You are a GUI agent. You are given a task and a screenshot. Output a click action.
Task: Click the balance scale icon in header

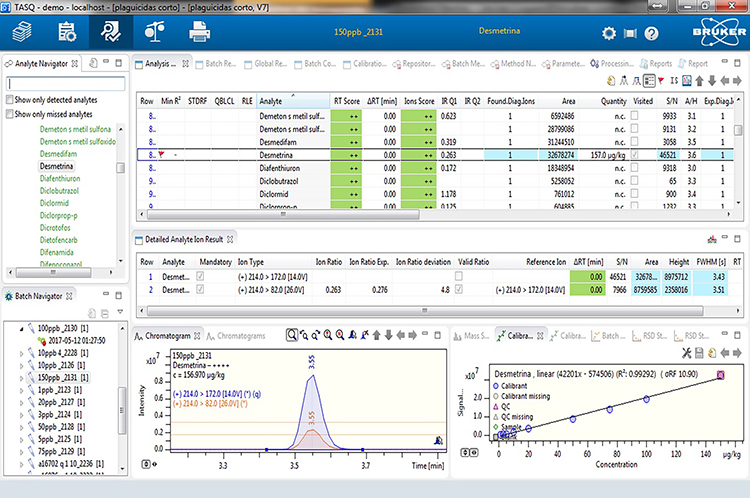(x=155, y=32)
